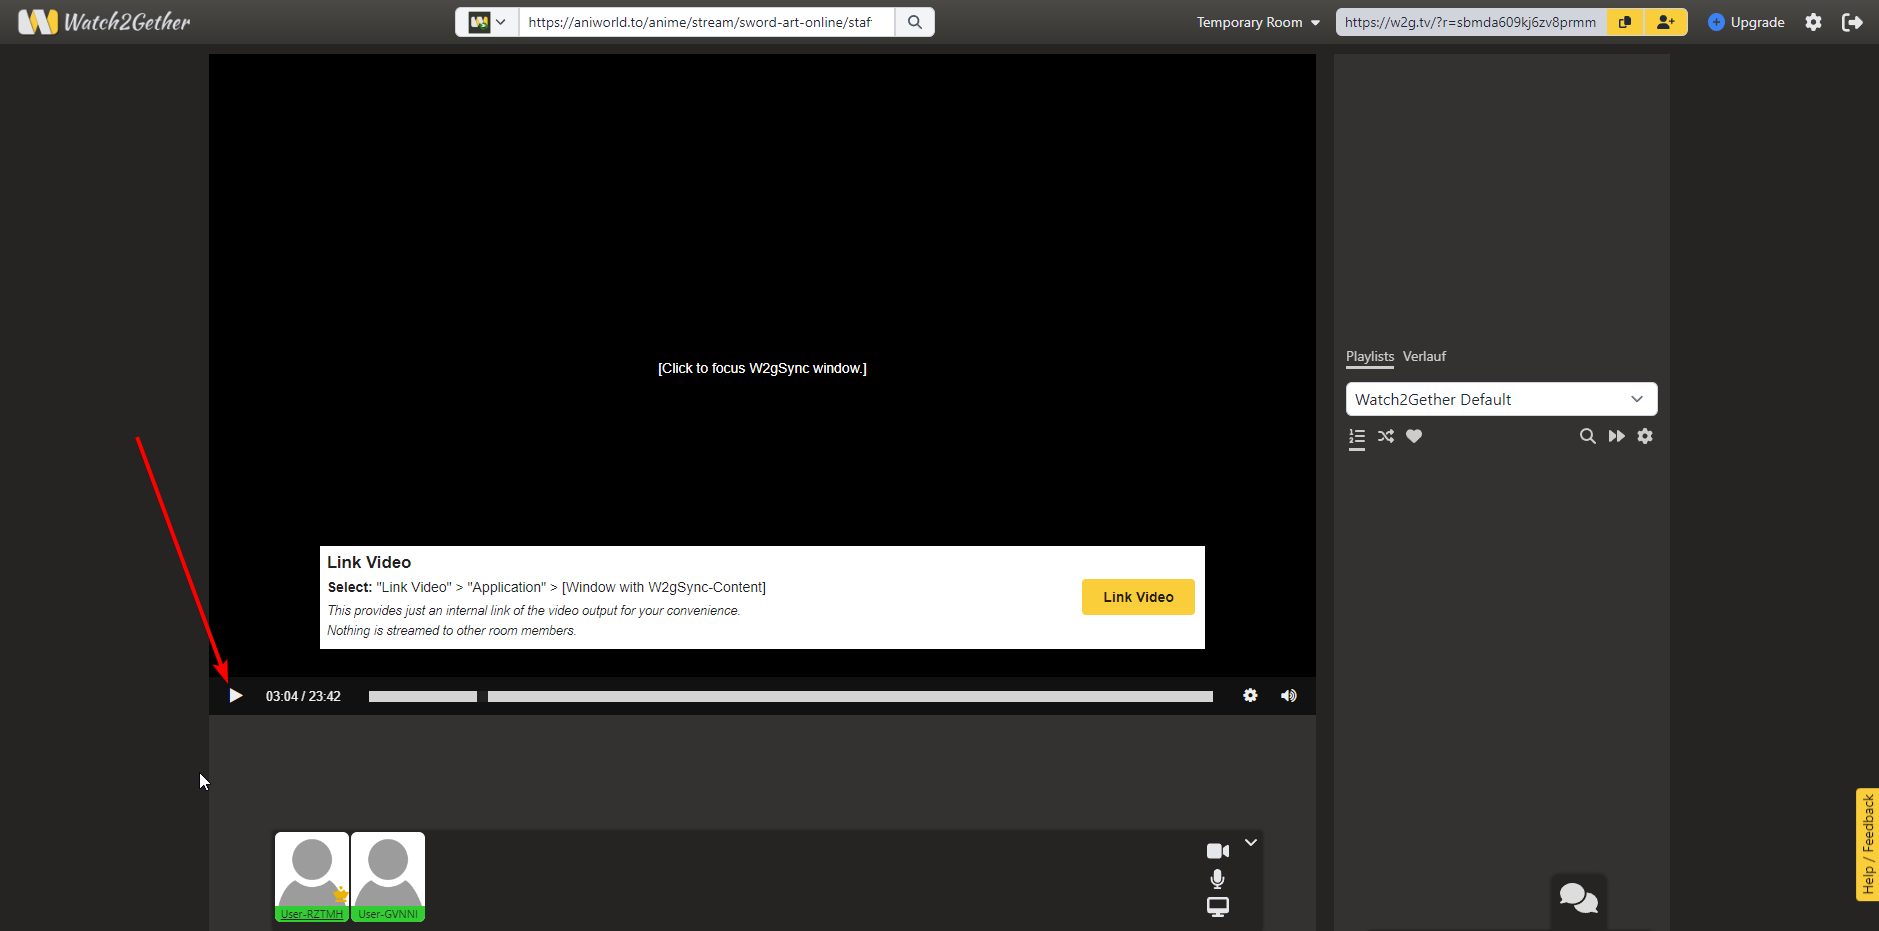Shuffle the playlist
1879x931 pixels.
pyautogui.click(x=1386, y=436)
